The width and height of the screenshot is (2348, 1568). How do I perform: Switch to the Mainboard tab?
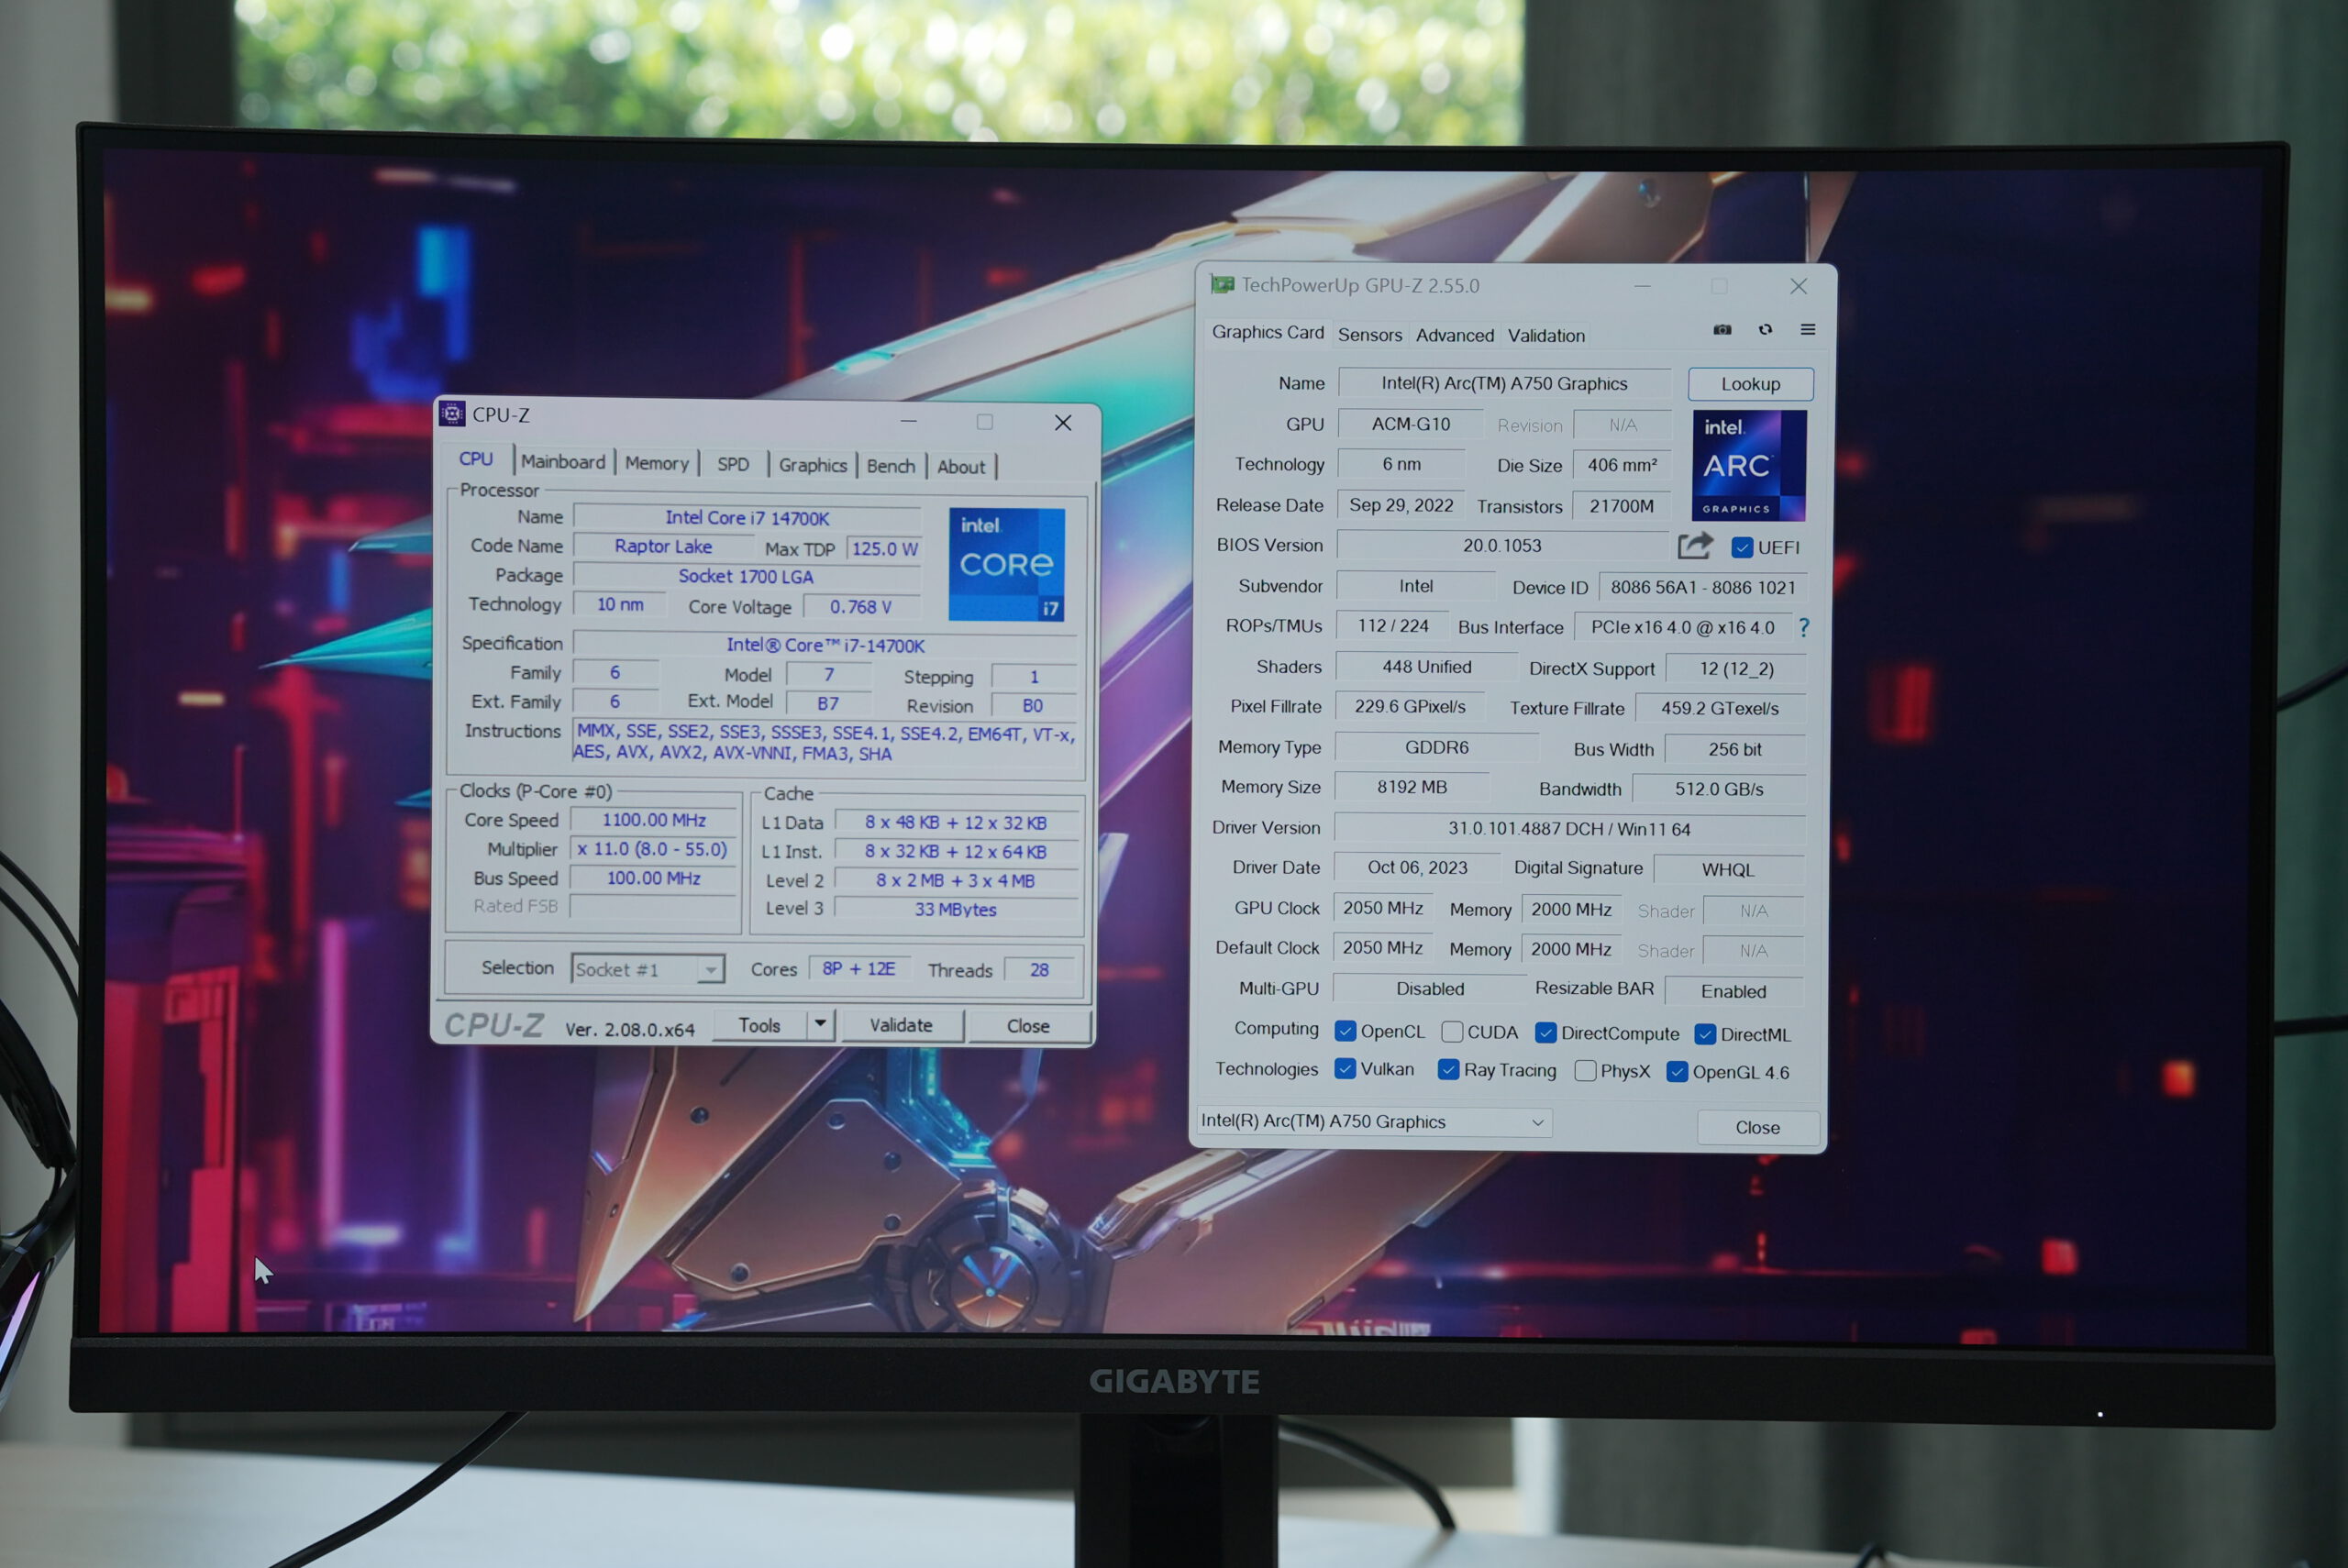click(563, 462)
